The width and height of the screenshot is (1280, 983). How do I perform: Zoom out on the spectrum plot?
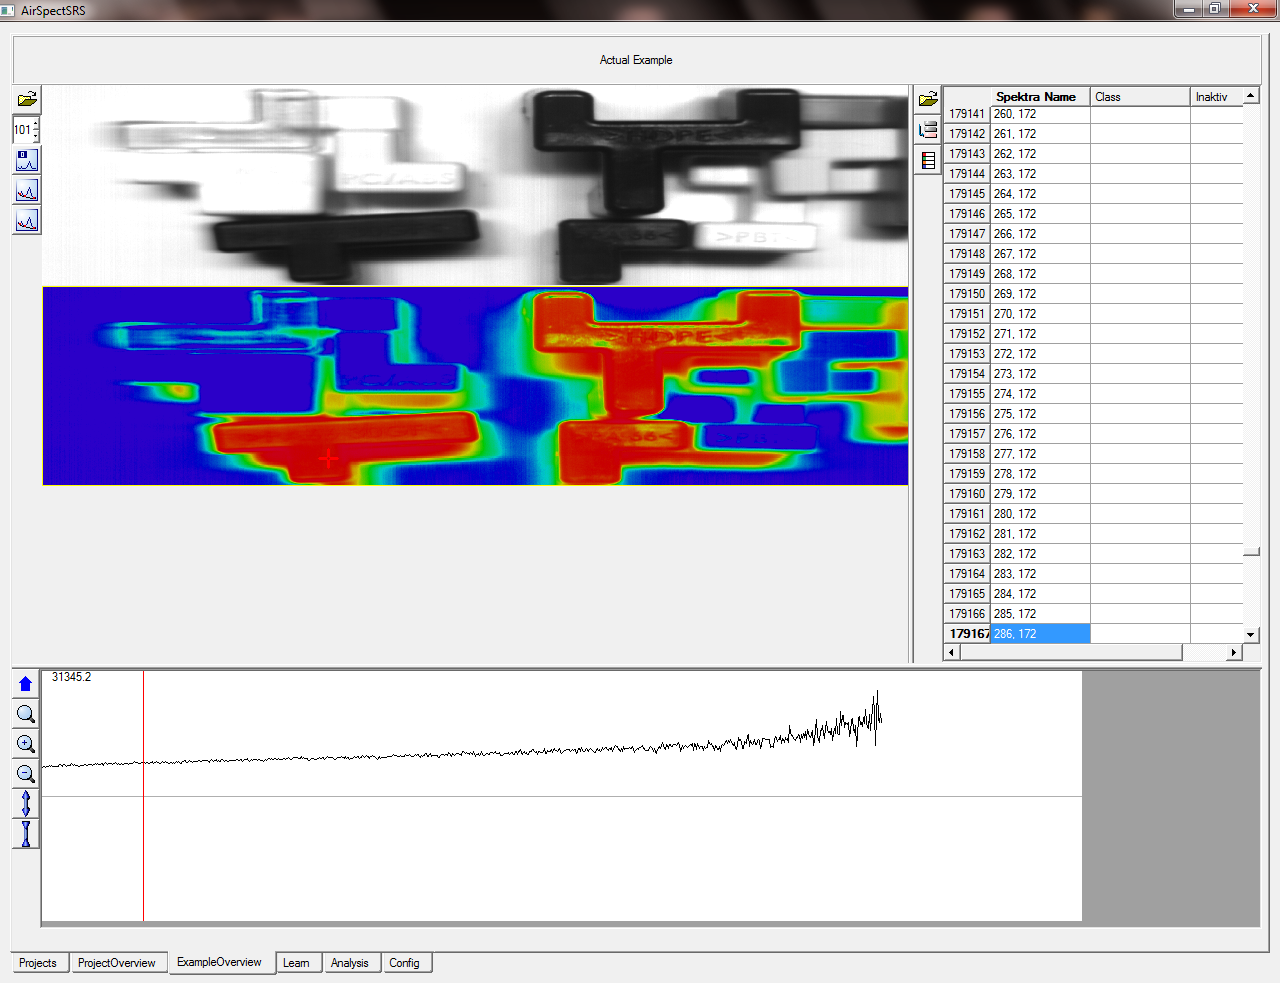(x=26, y=774)
